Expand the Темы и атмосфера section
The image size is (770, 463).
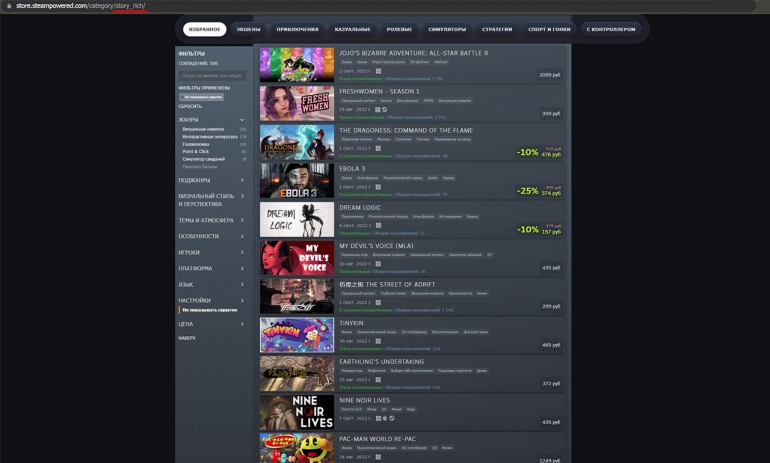[x=212, y=220]
